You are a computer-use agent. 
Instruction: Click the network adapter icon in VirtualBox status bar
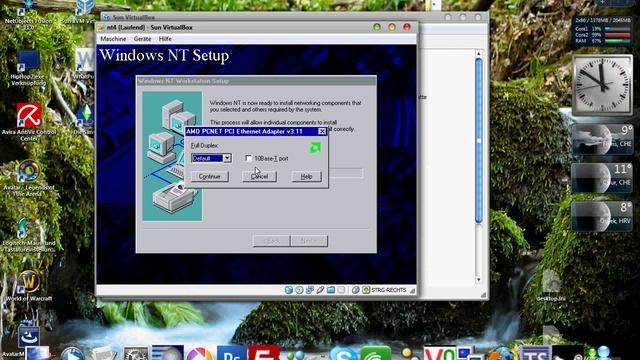coord(310,290)
